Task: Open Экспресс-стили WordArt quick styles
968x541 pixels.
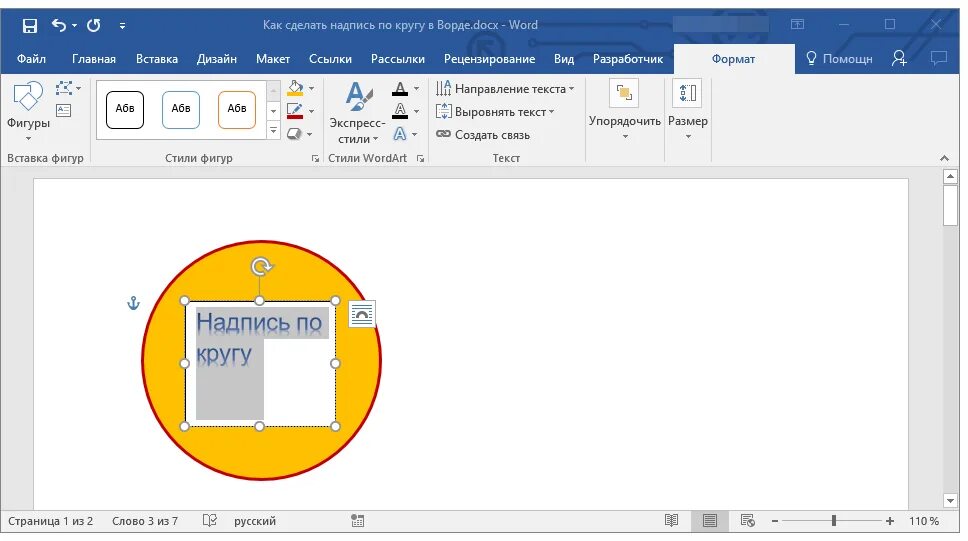Action: 357,112
